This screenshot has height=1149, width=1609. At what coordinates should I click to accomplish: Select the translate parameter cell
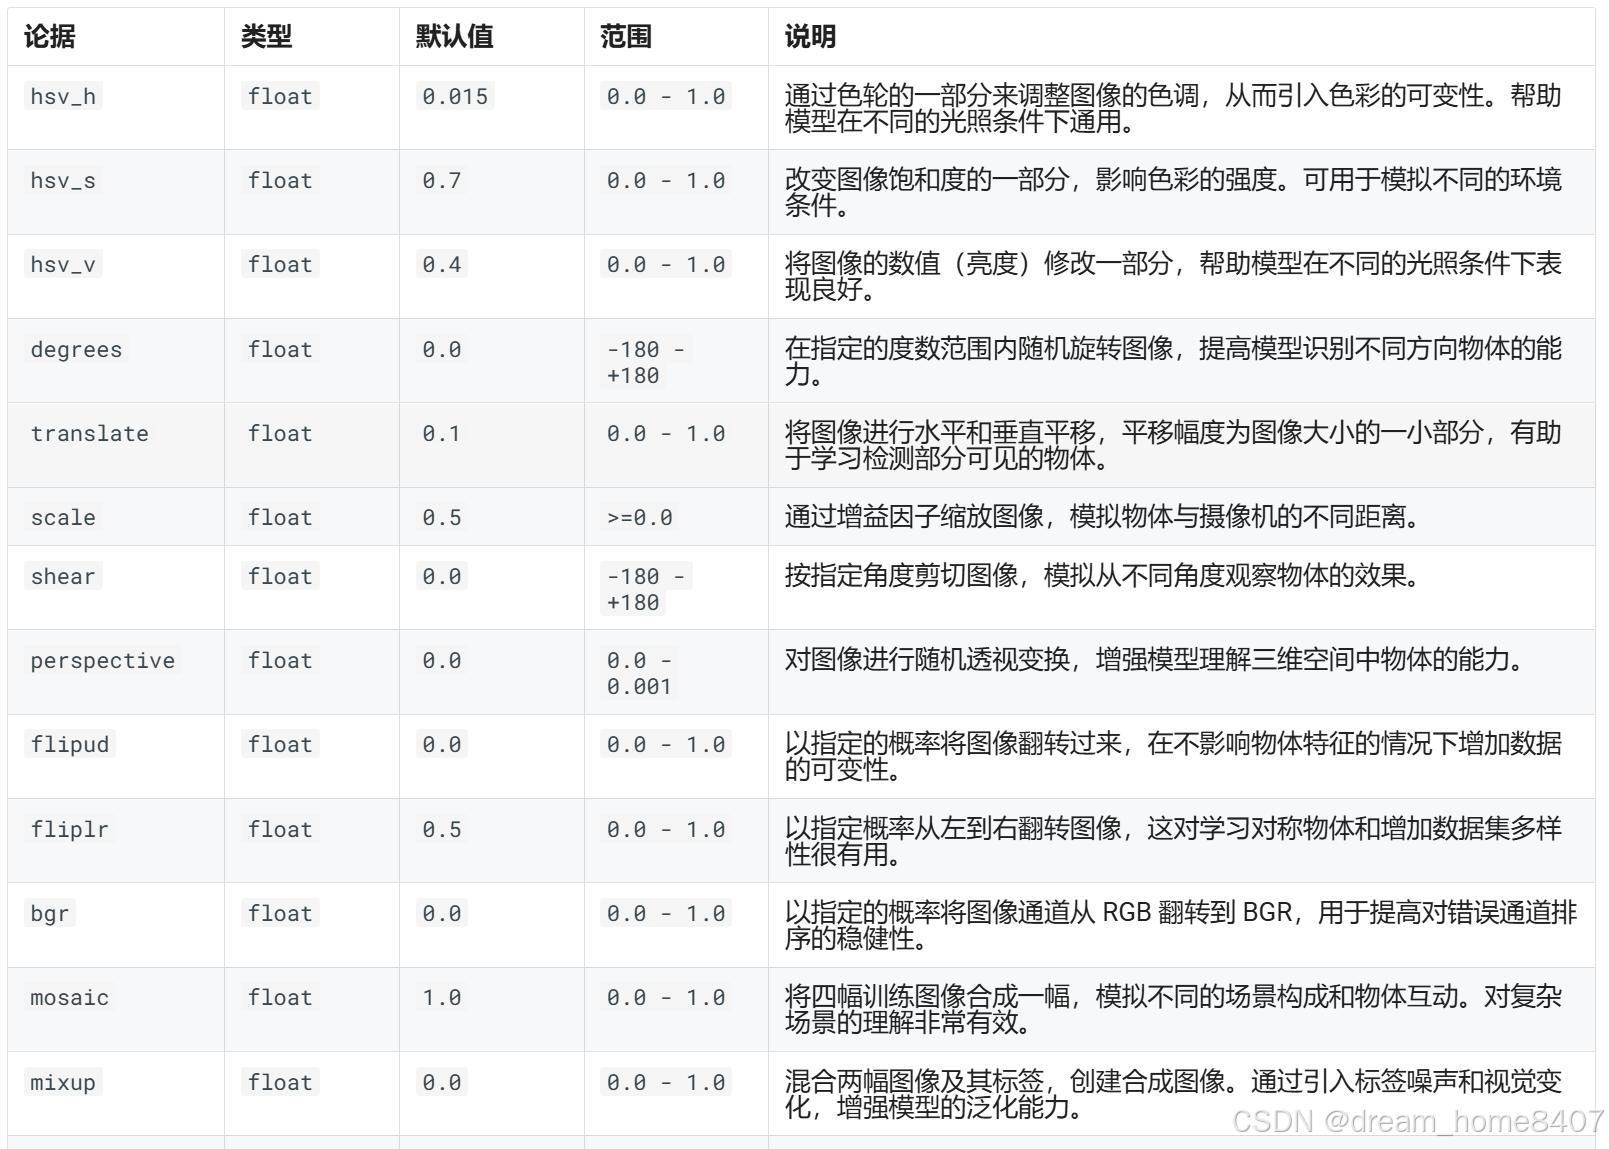pyautogui.click(x=116, y=445)
